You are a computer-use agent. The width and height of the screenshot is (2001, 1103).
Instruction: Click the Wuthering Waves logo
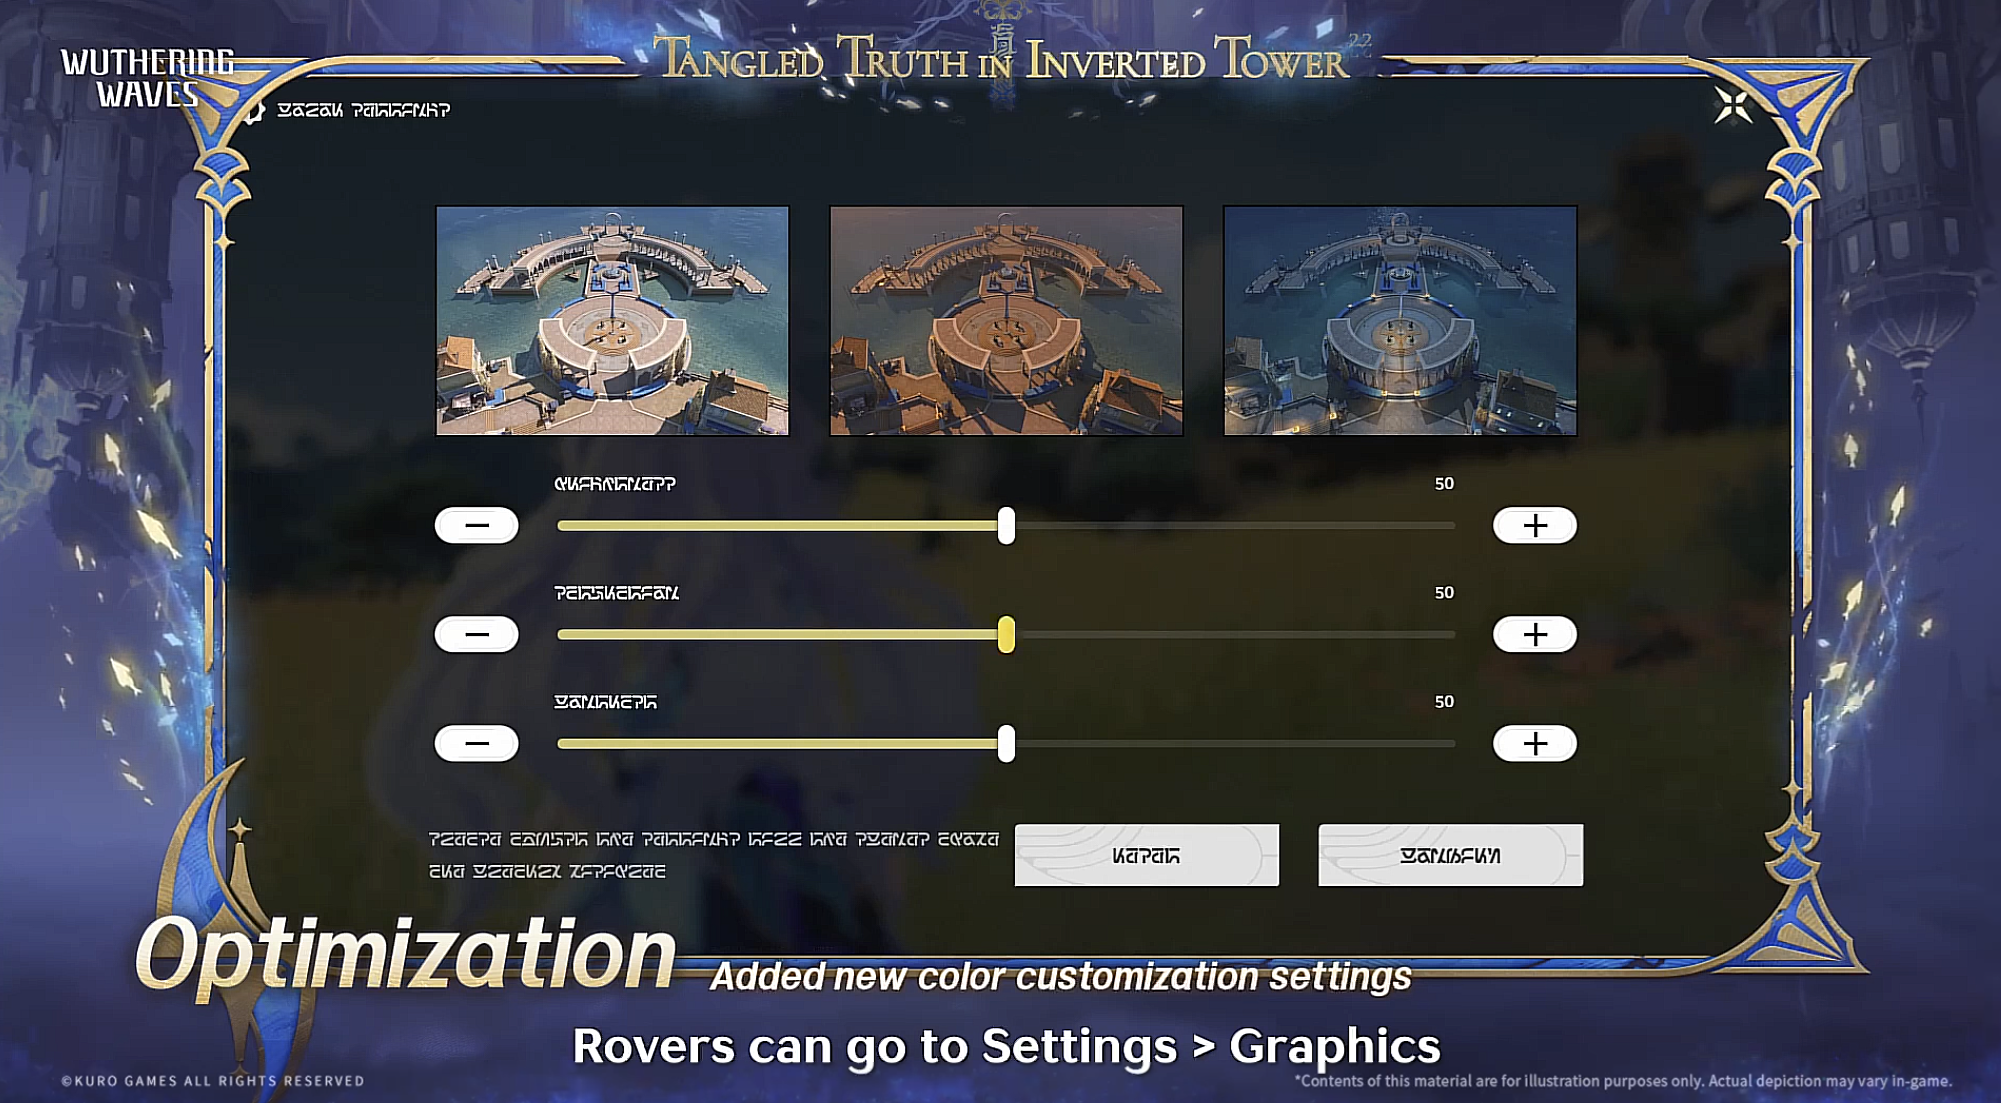tap(147, 78)
